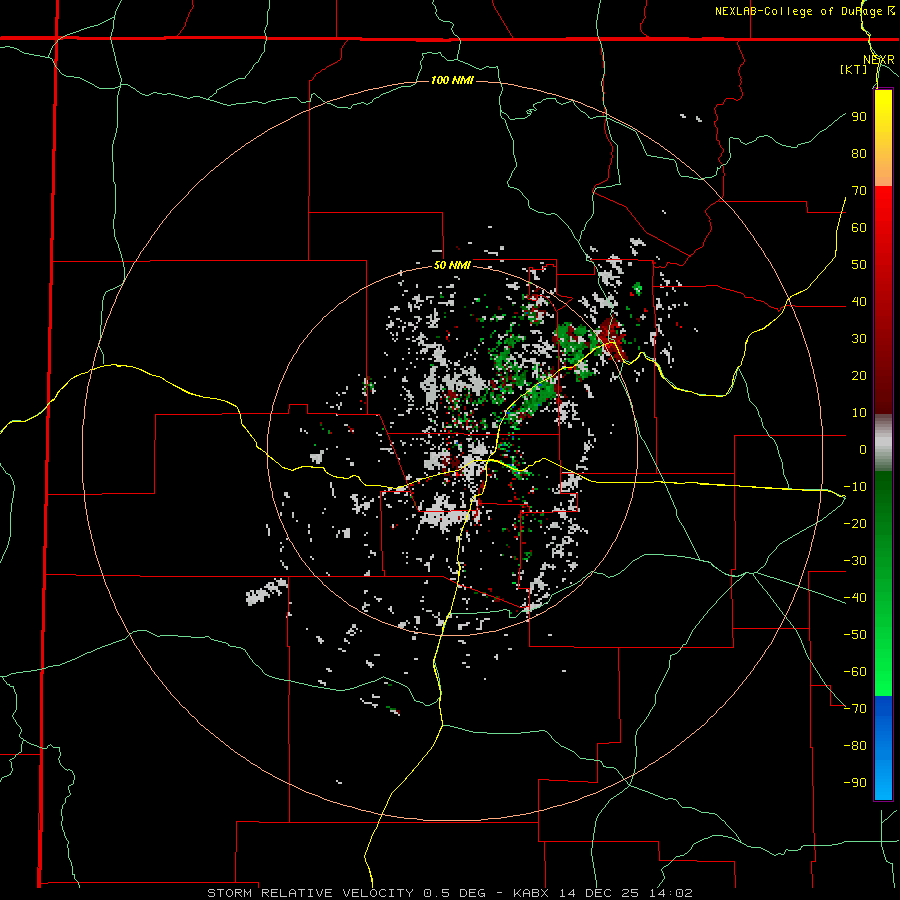This screenshot has width=900, height=900.
Task: Pick the gray zero-velocity colorbar band
Action: click(x=883, y=443)
